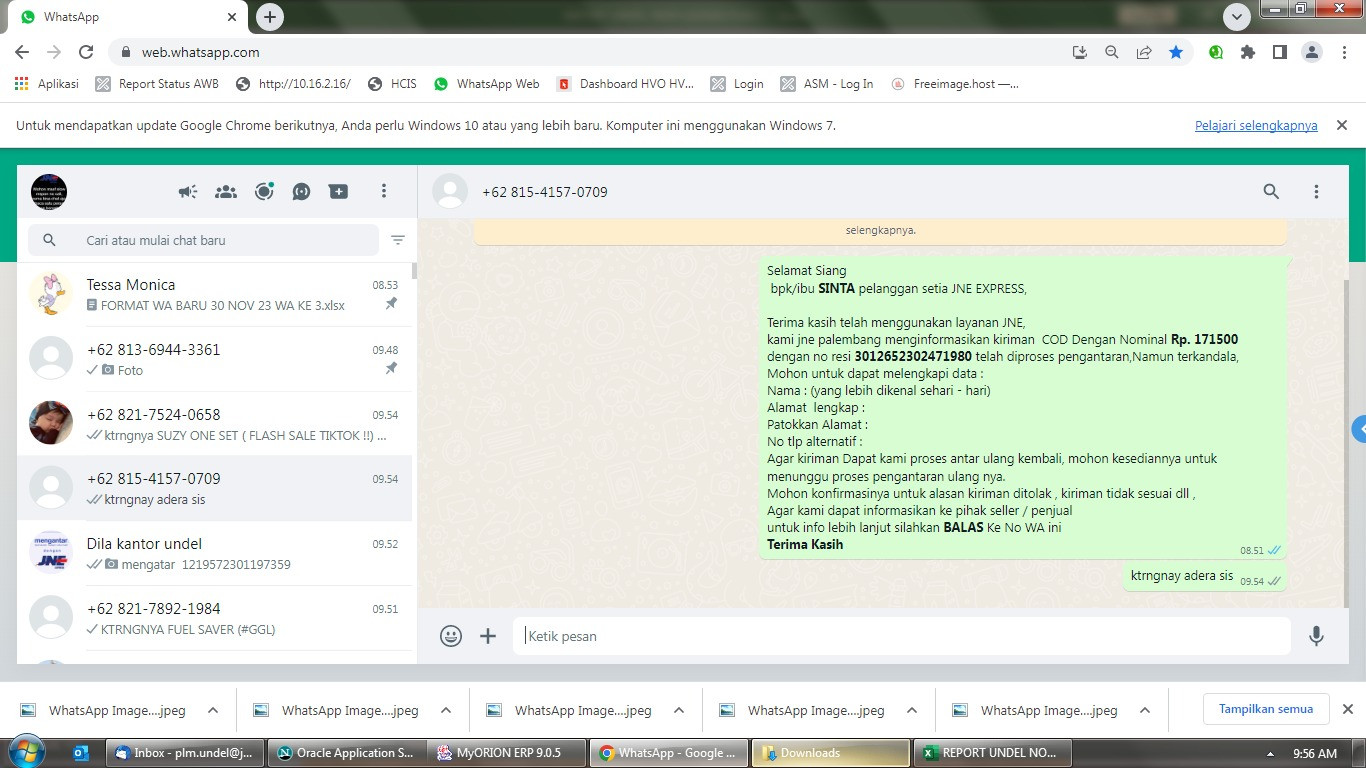The height and width of the screenshot is (768, 1366).
Task: Open the ASM - Log In bookmark
Action: (827, 84)
